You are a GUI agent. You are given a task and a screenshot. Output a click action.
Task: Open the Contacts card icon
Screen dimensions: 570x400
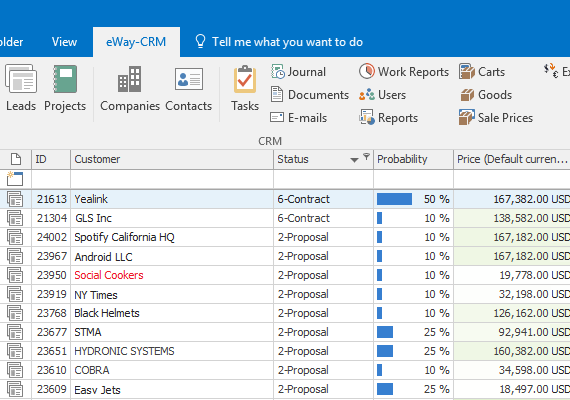(189, 79)
